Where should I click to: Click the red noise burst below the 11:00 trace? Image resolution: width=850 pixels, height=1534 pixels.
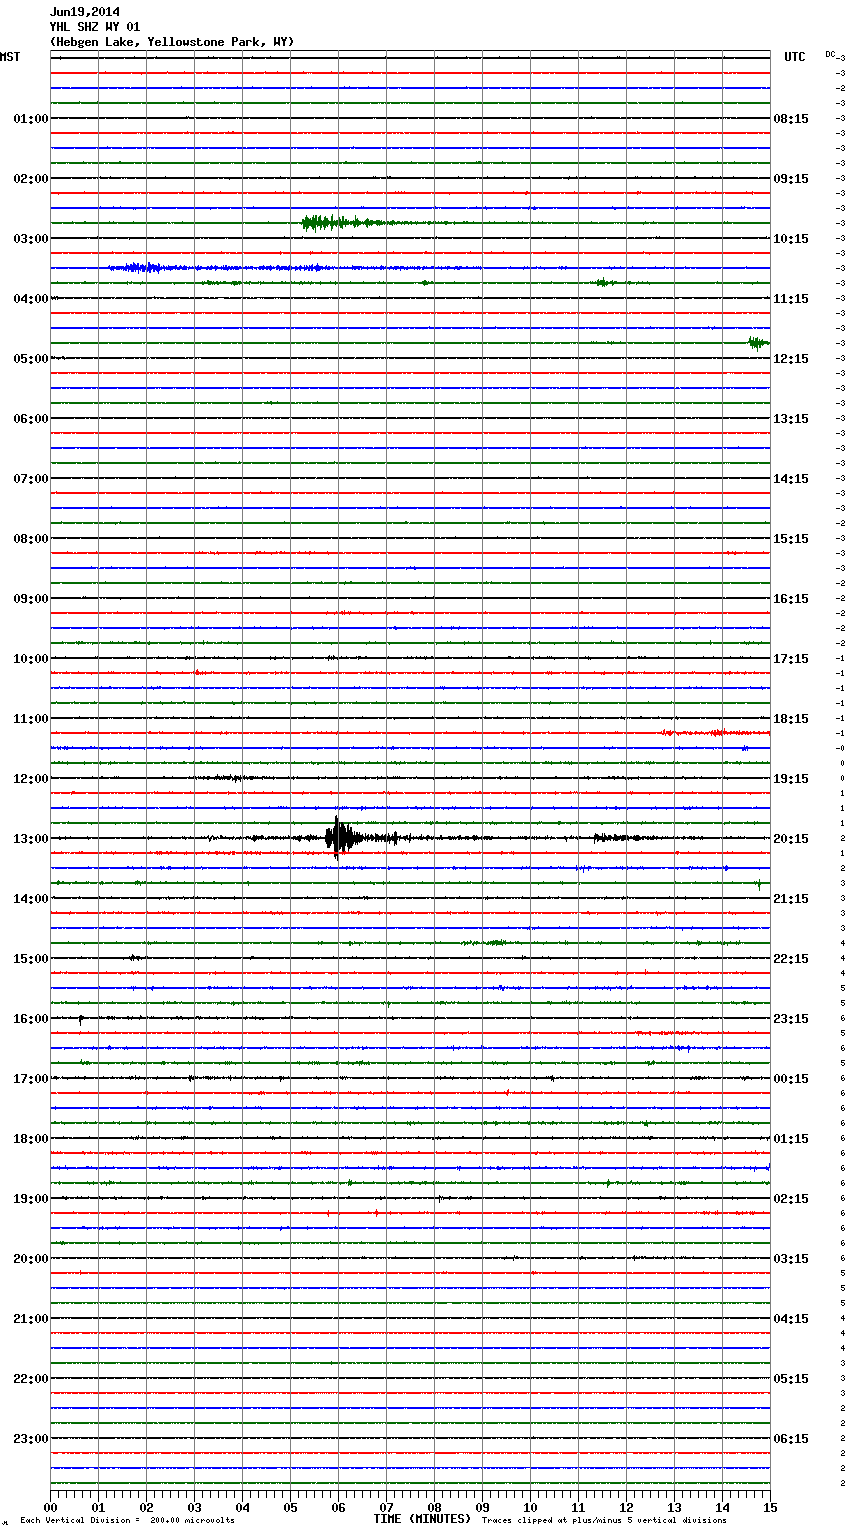point(715,733)
